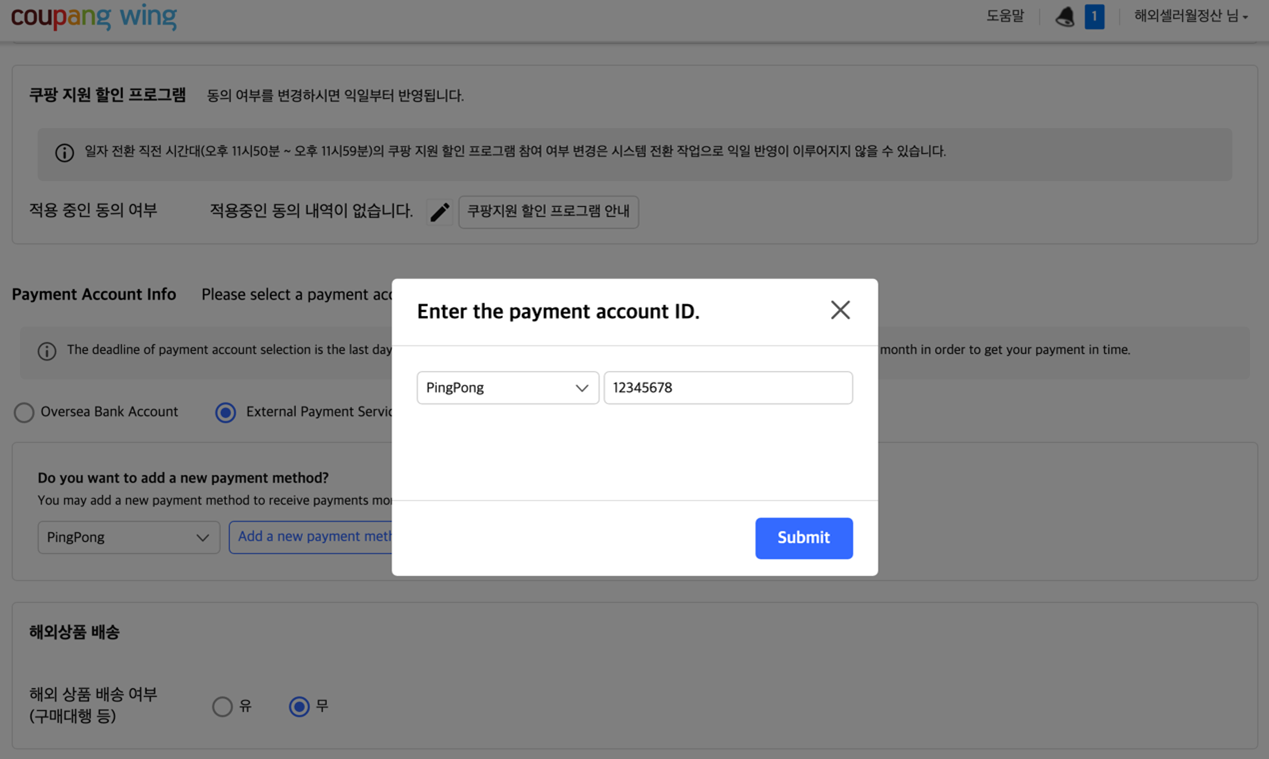
Task: Click the notification count badge showing 1
Action: (x=1094, y=16)
